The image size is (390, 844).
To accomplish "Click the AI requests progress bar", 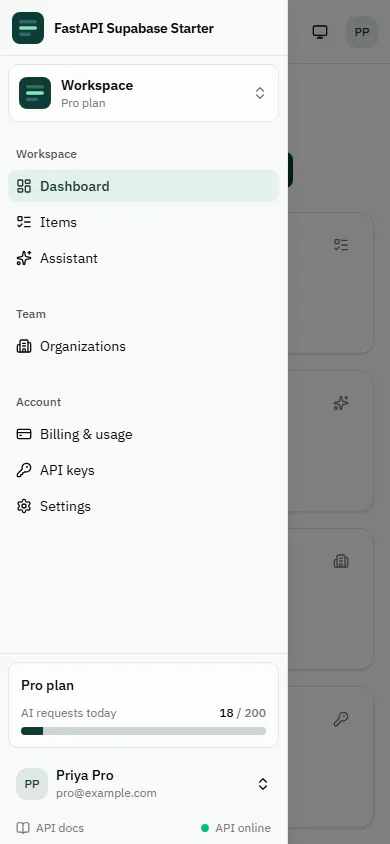I will (x=144, y=731).
